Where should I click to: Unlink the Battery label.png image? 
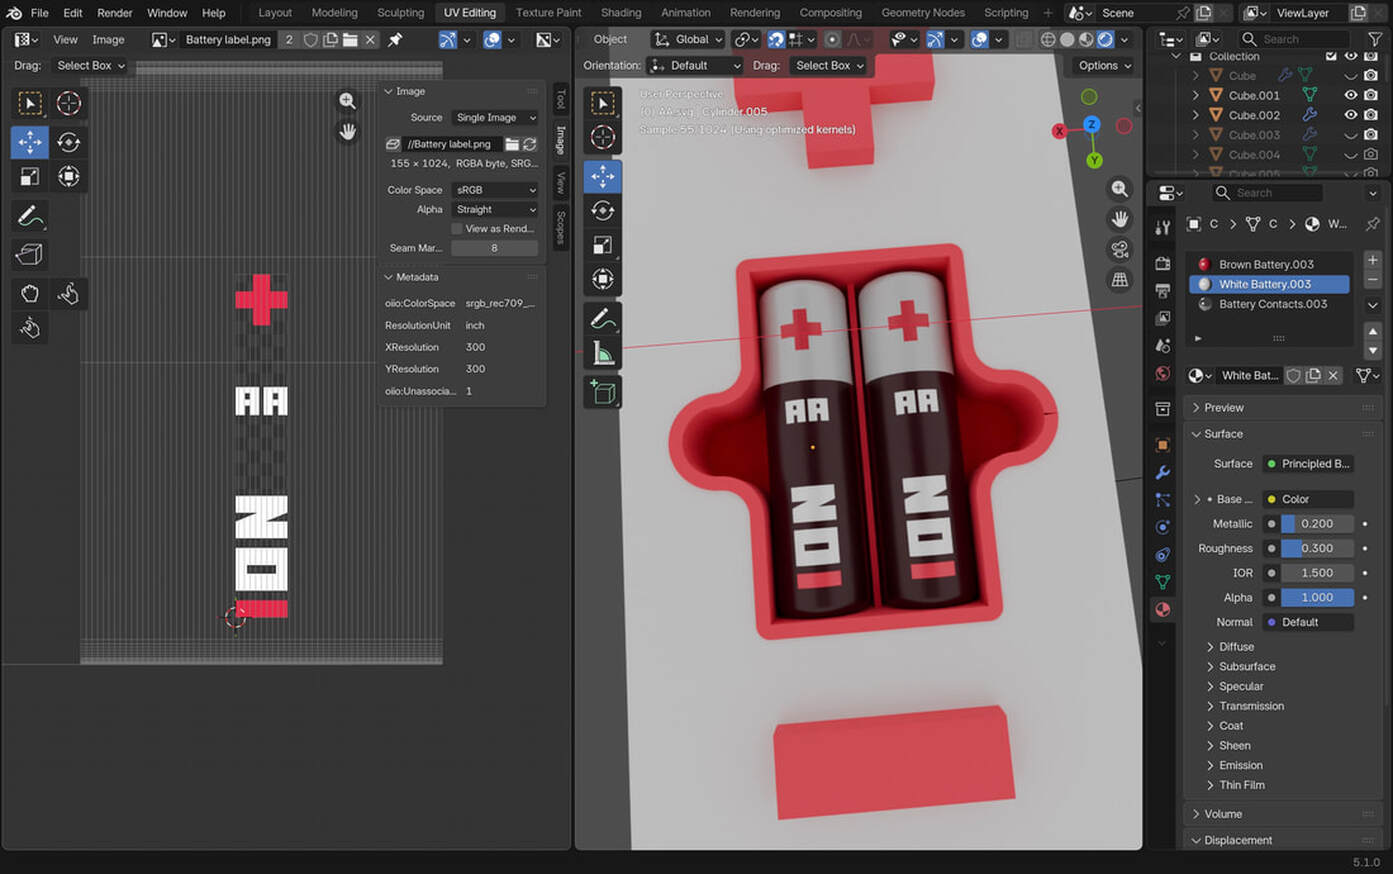[x=370, y=40]
